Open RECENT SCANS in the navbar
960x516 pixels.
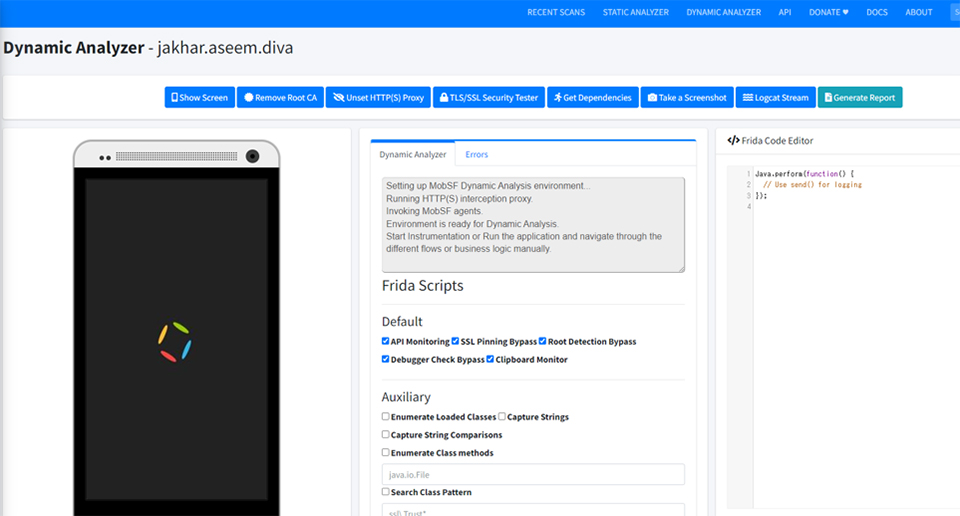556,13
